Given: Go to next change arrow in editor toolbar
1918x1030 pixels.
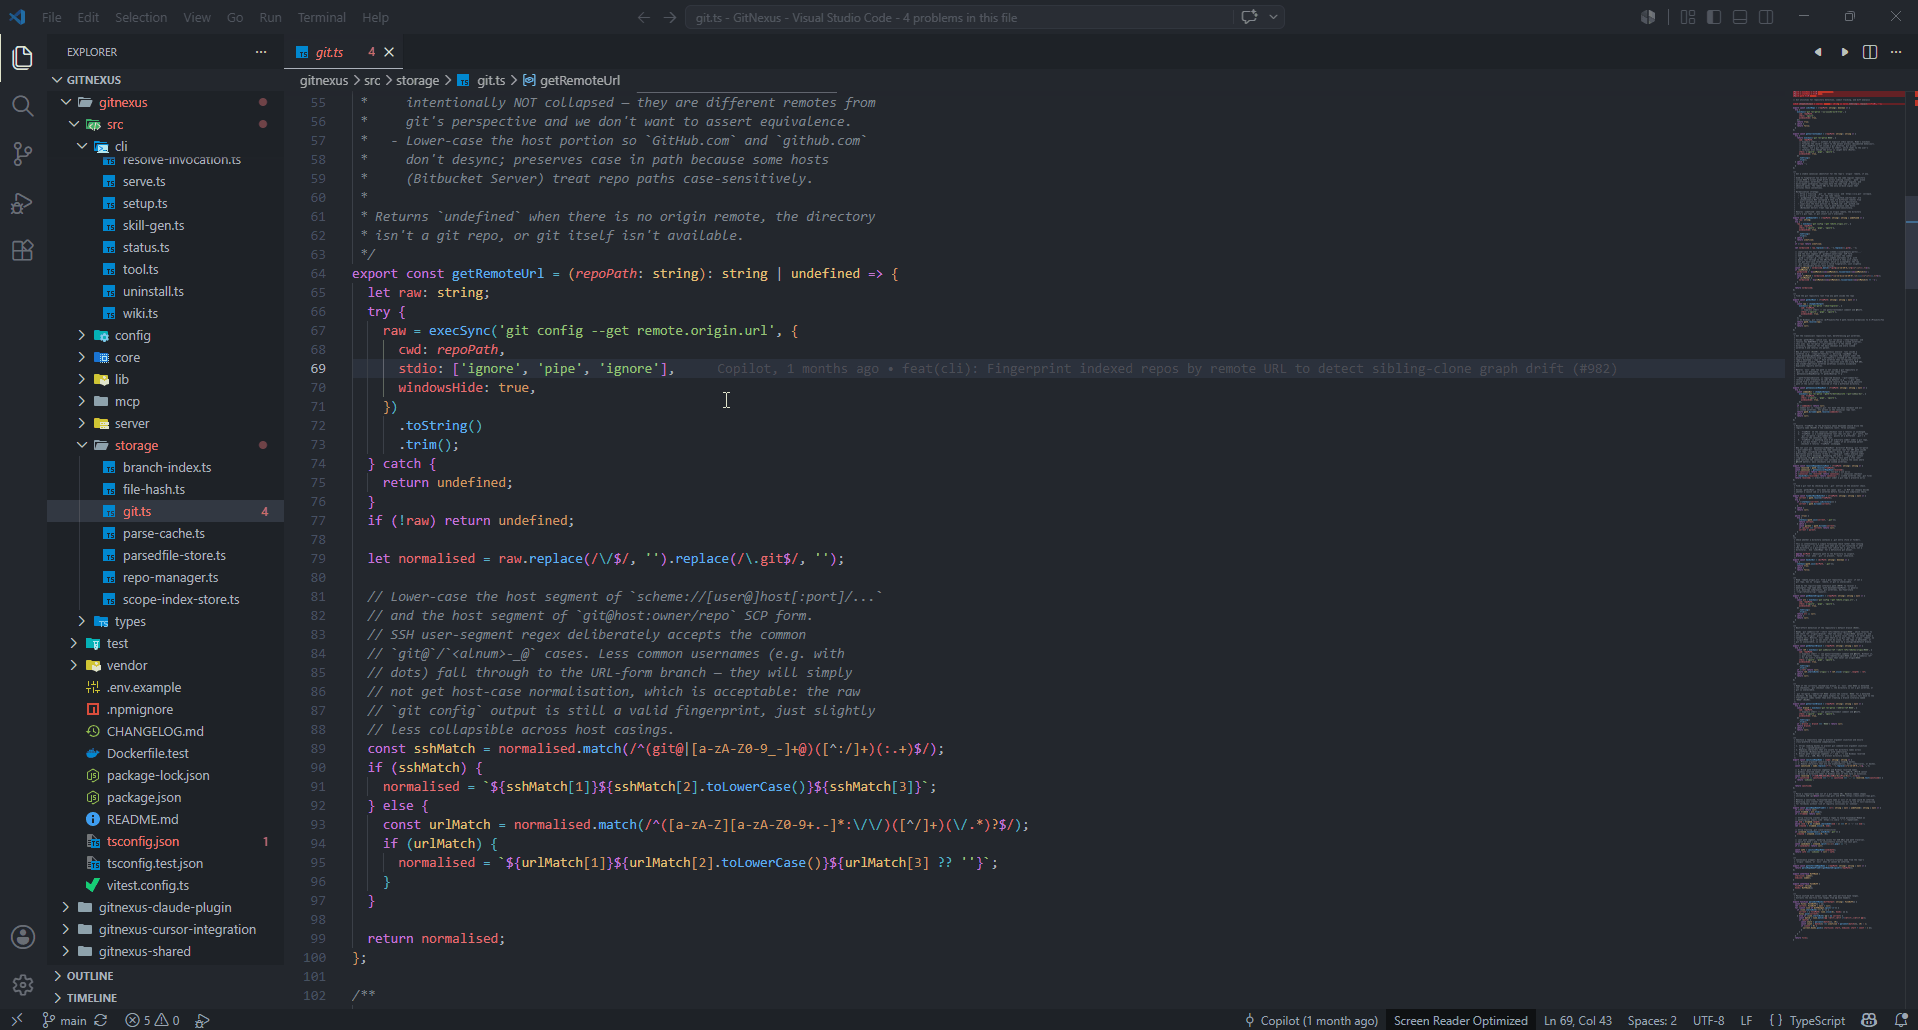Looking at the screenshot, I should click(x=1844, y=52).
